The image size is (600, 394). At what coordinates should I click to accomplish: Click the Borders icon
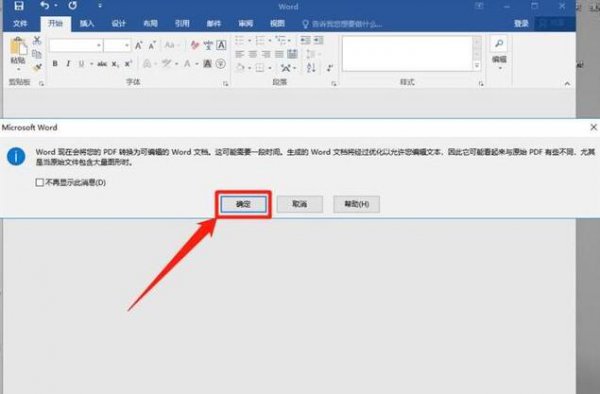260,68
